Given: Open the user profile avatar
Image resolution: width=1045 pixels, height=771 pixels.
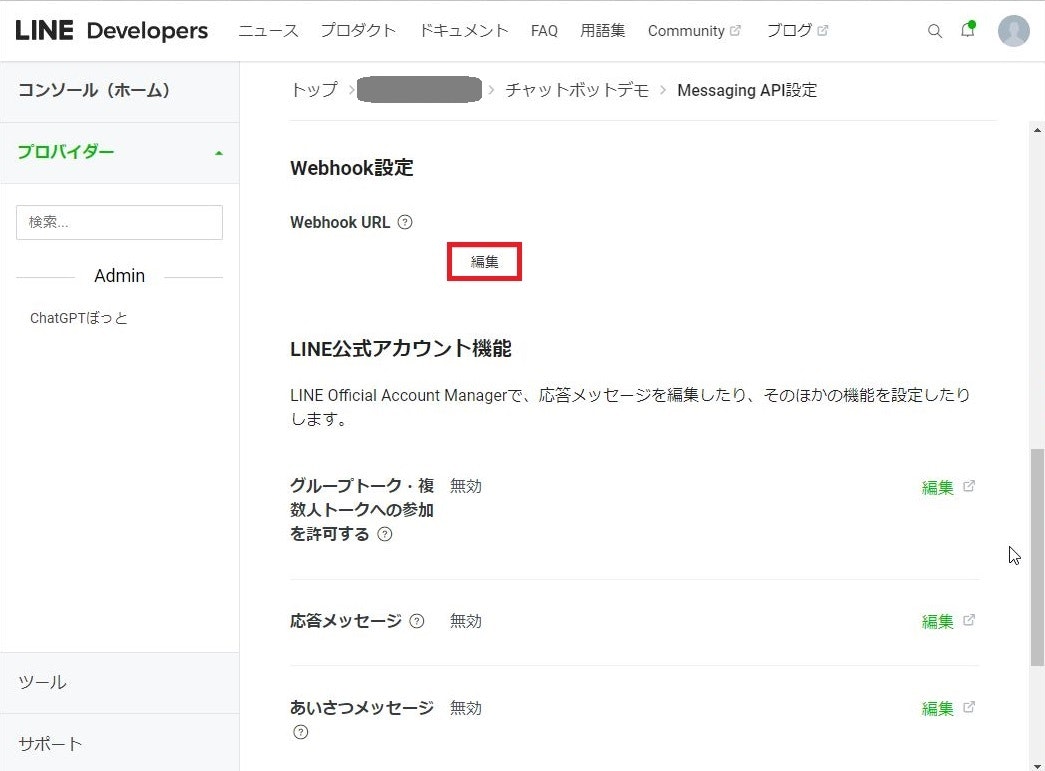Looking at the screenshot, I should coord(1014,31).
